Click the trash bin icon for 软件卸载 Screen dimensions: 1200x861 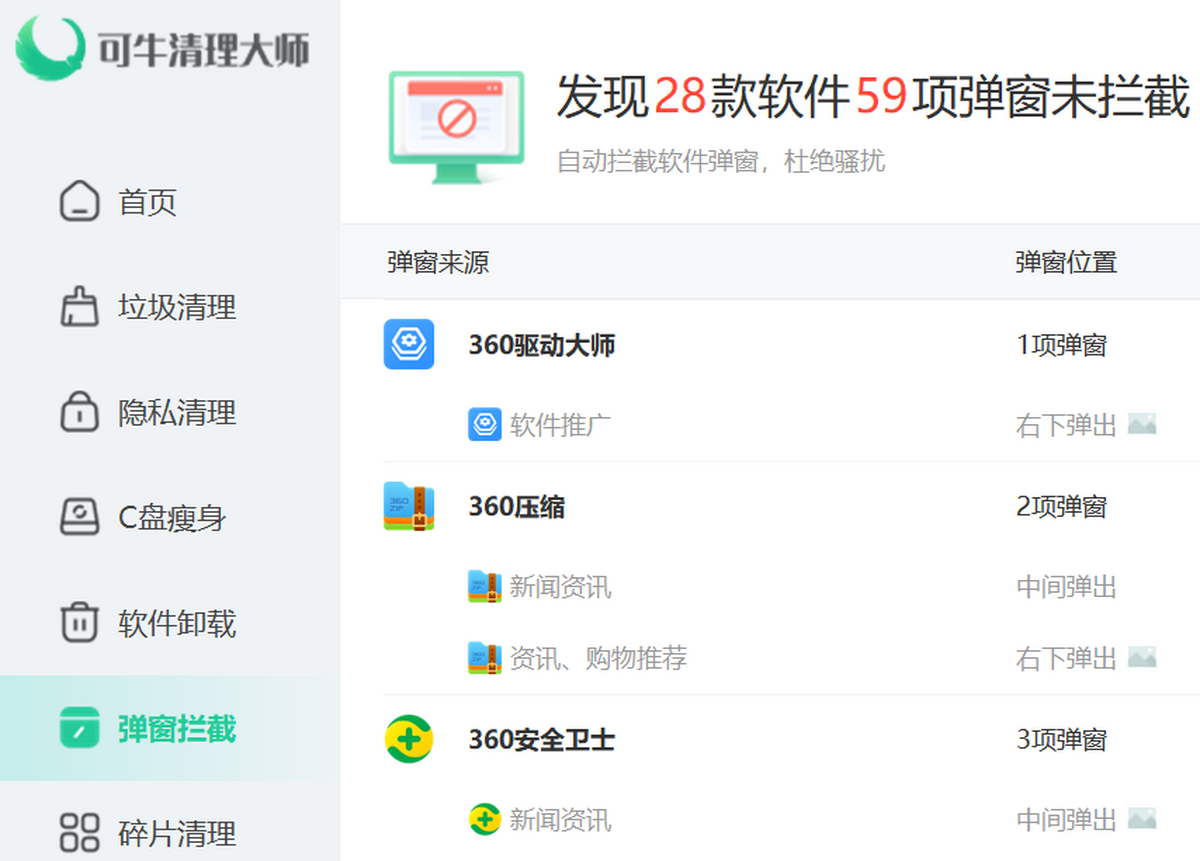(x=80, y=624)
